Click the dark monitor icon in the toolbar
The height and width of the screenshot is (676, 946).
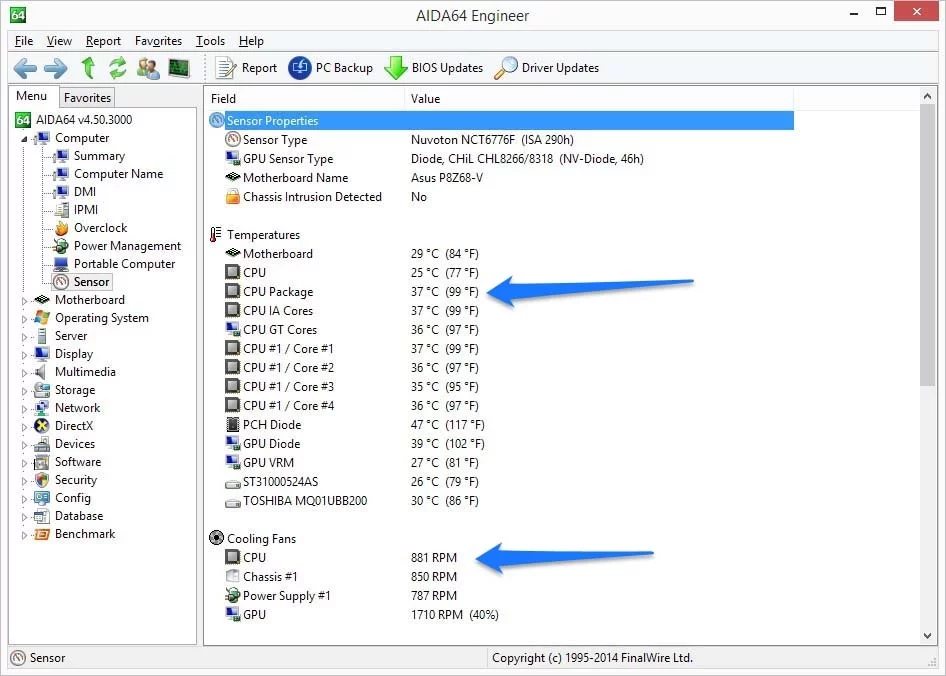pyautogui.click(x=181, y=67)
